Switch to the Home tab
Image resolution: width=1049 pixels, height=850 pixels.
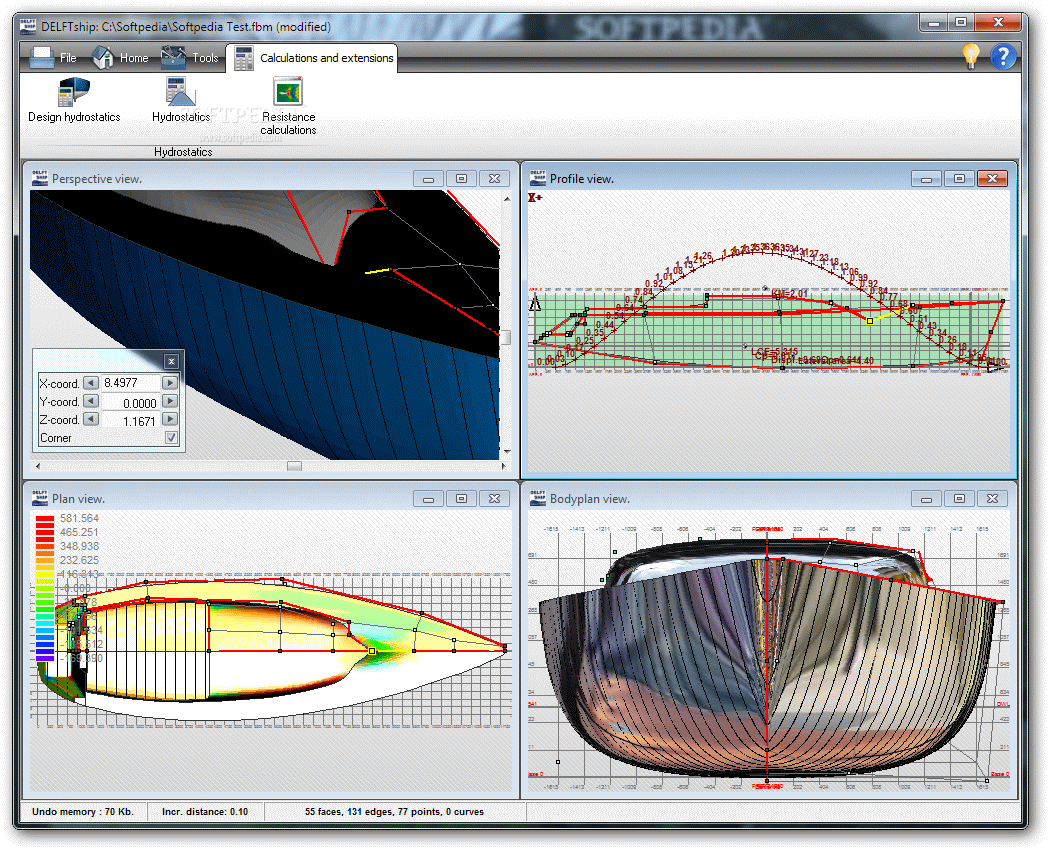coord(120,58)
